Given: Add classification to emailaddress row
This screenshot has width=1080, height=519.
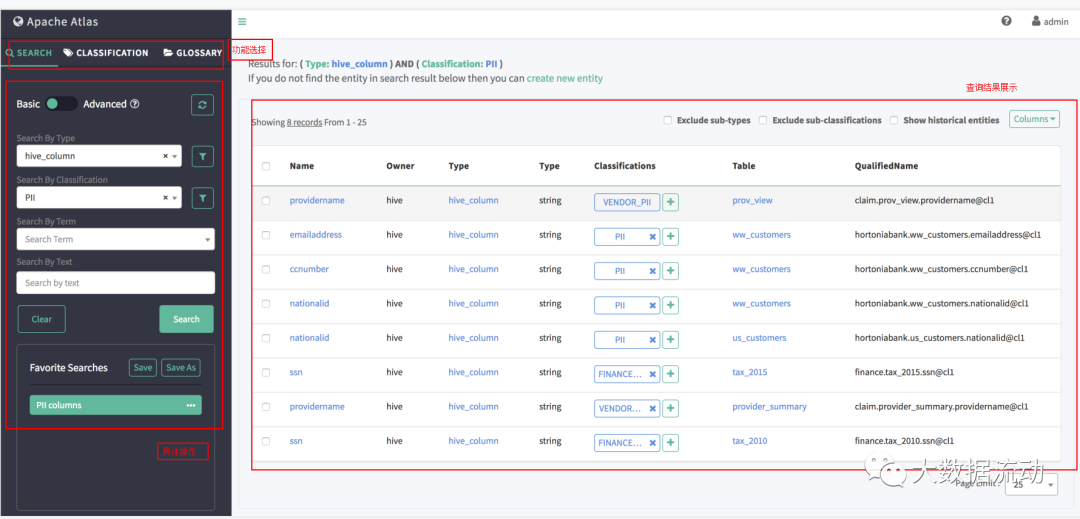Looking at the screenshot, I should point(671,236).
